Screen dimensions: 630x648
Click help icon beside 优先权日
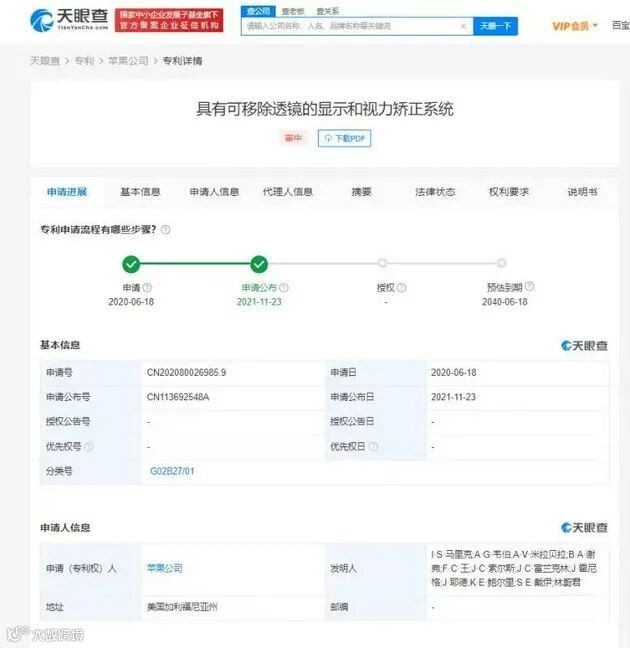pyautogui.click(x=373, y=446)
